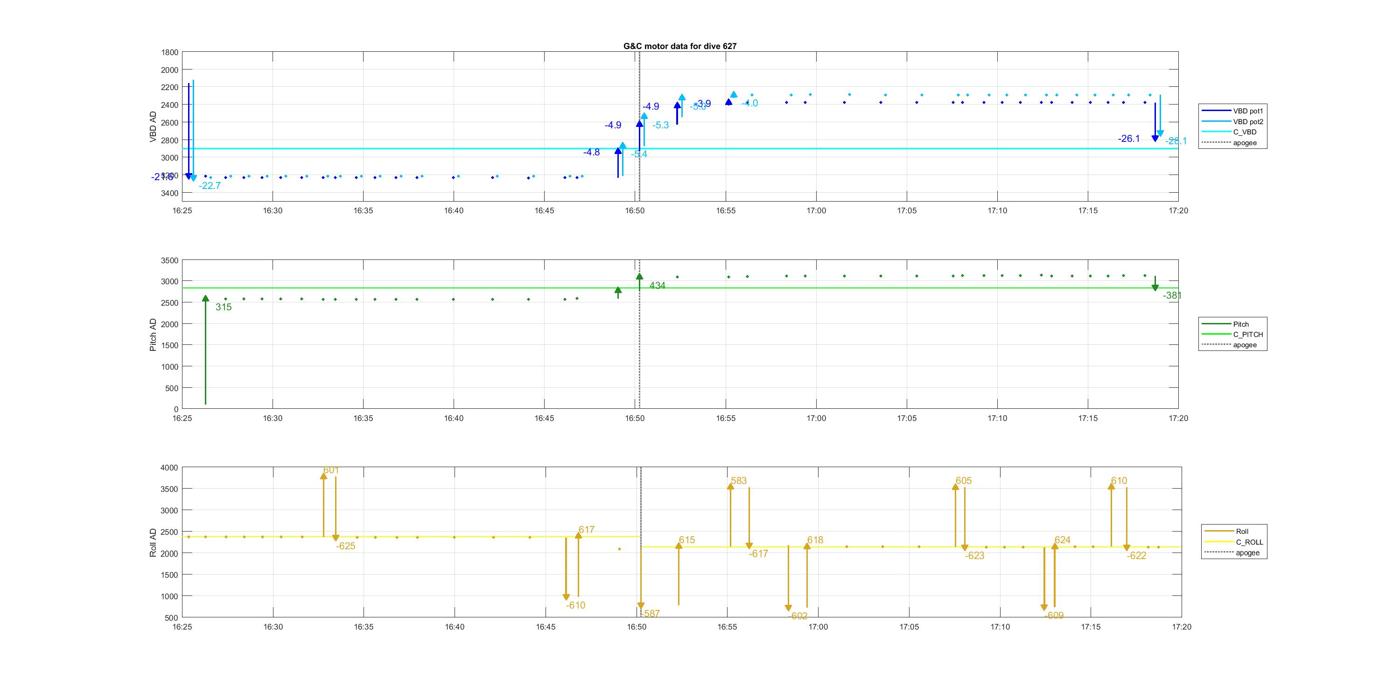Click the 315 pitch move label
Viewport: 1400px width, 693px height.
(223, 307)
